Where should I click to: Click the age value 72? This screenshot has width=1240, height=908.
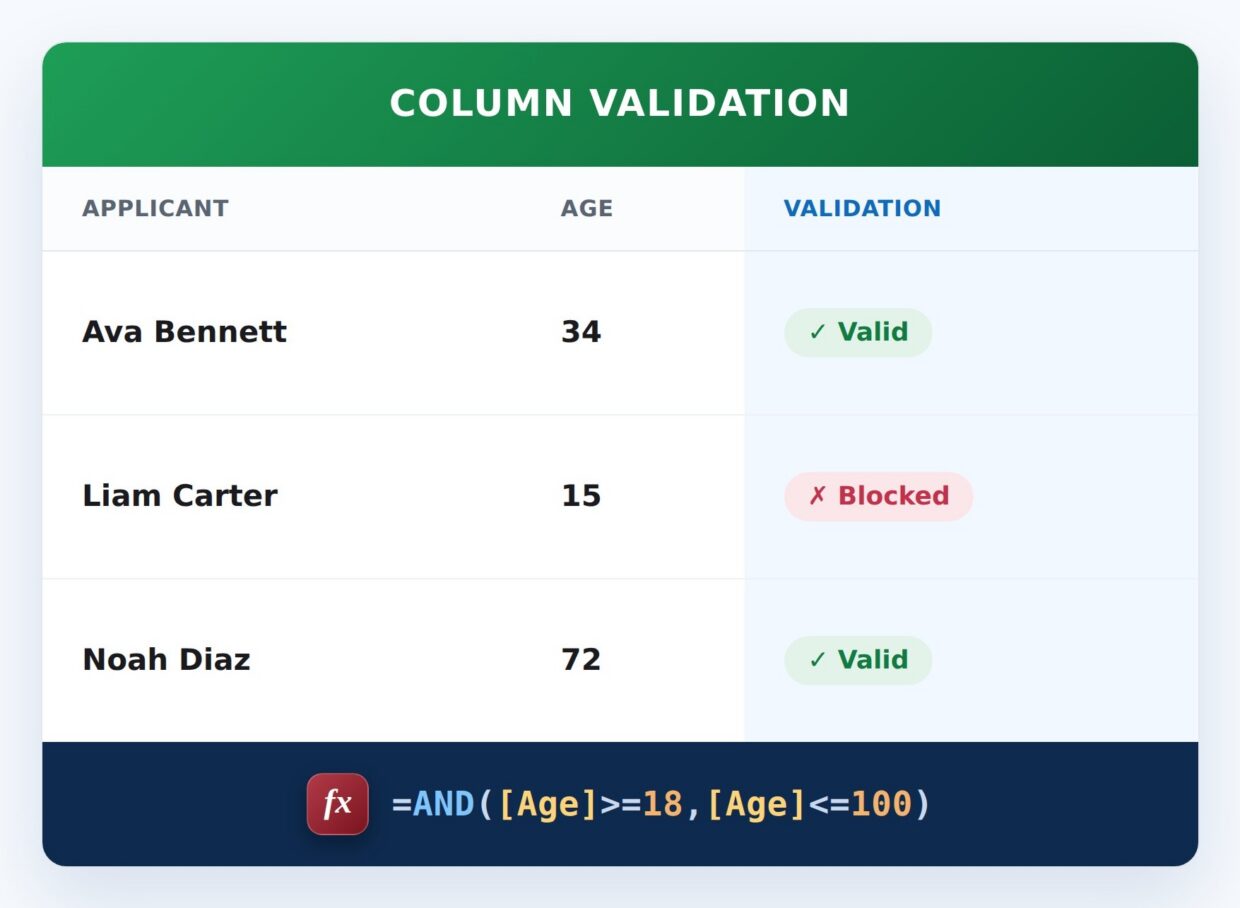coord(581,660)
